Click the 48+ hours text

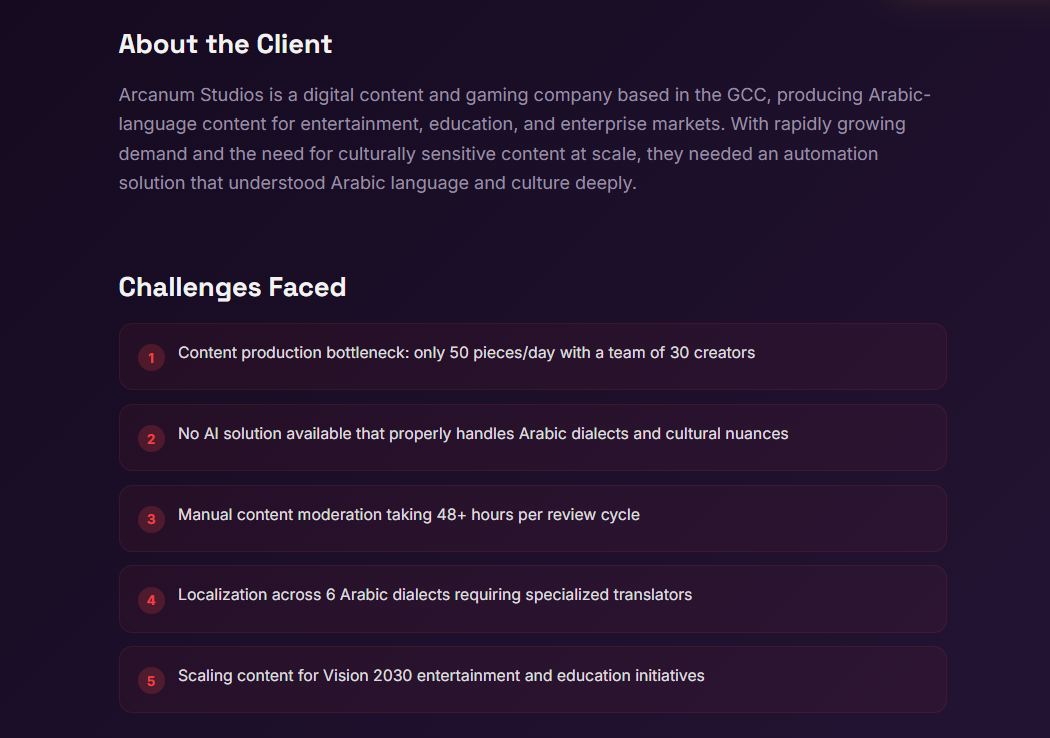click(475, 515)
